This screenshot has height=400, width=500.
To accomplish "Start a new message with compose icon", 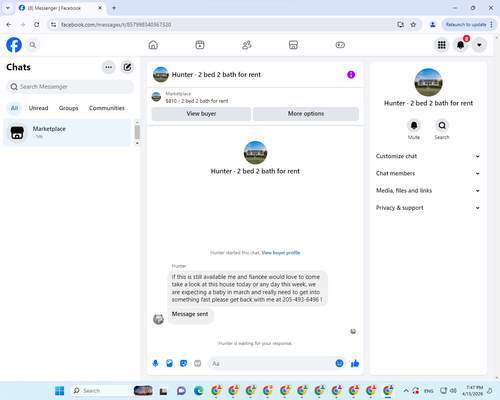I will coord(127,67).
